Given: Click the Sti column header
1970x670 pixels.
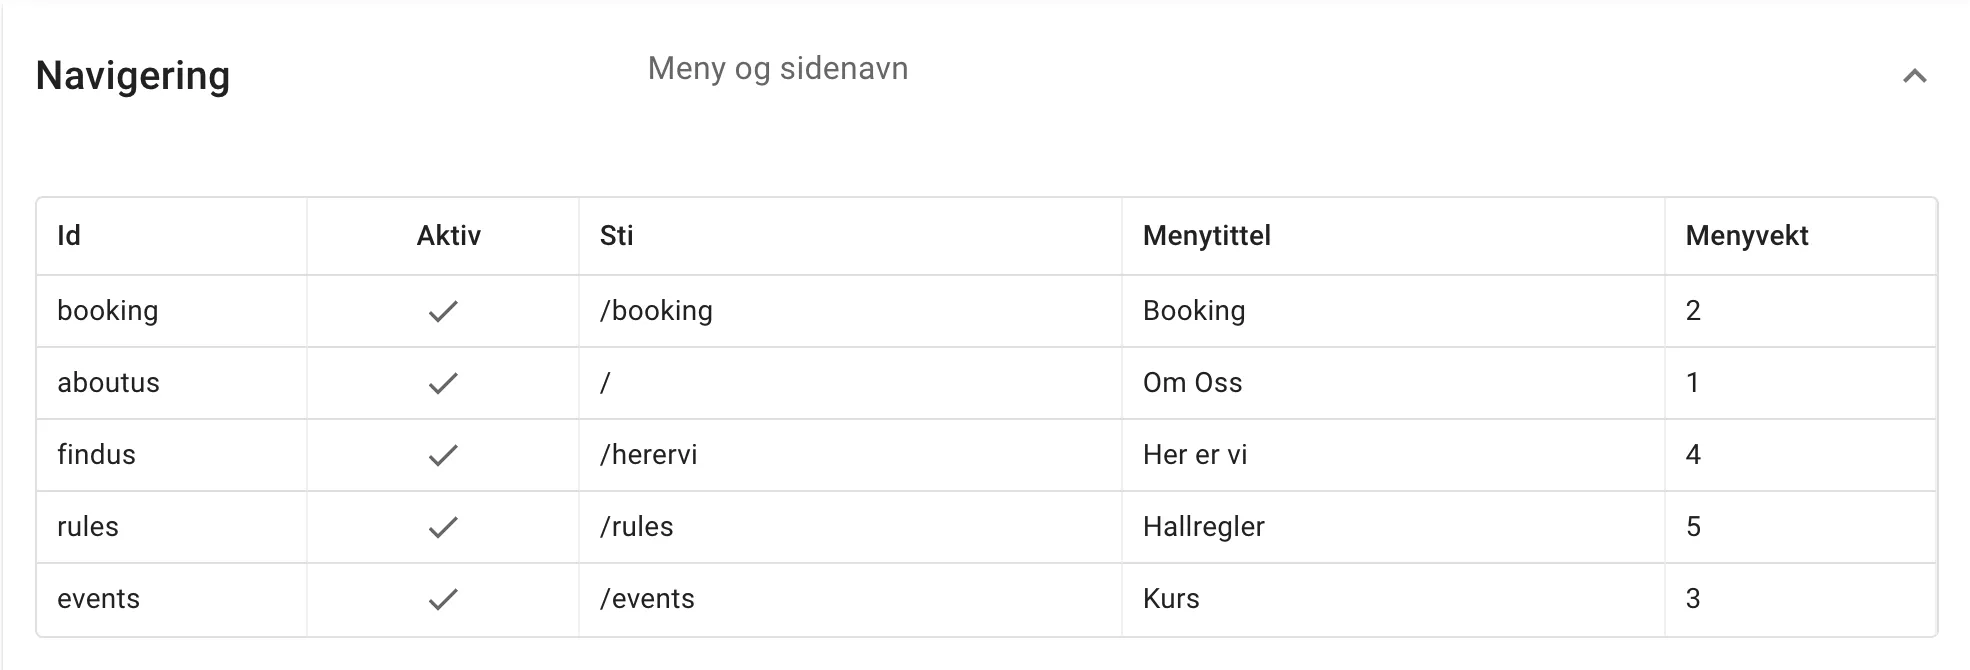Looking at the screenshot, I should [616, 236].
